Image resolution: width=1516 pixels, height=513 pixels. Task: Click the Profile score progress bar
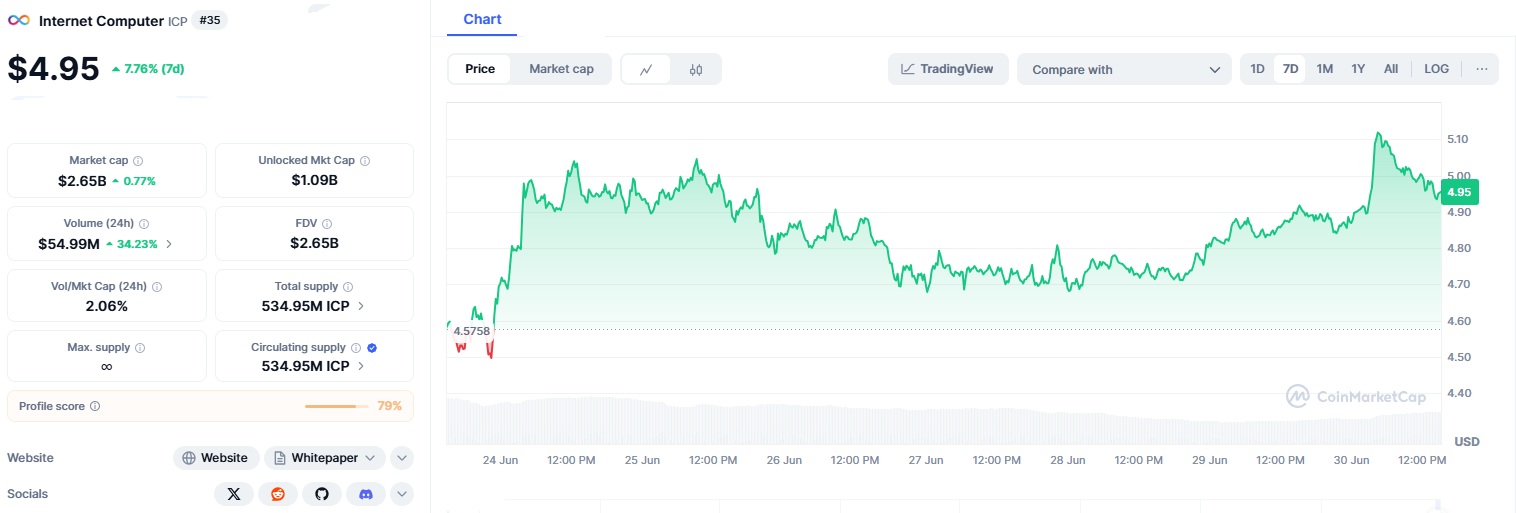click(336, 406)
